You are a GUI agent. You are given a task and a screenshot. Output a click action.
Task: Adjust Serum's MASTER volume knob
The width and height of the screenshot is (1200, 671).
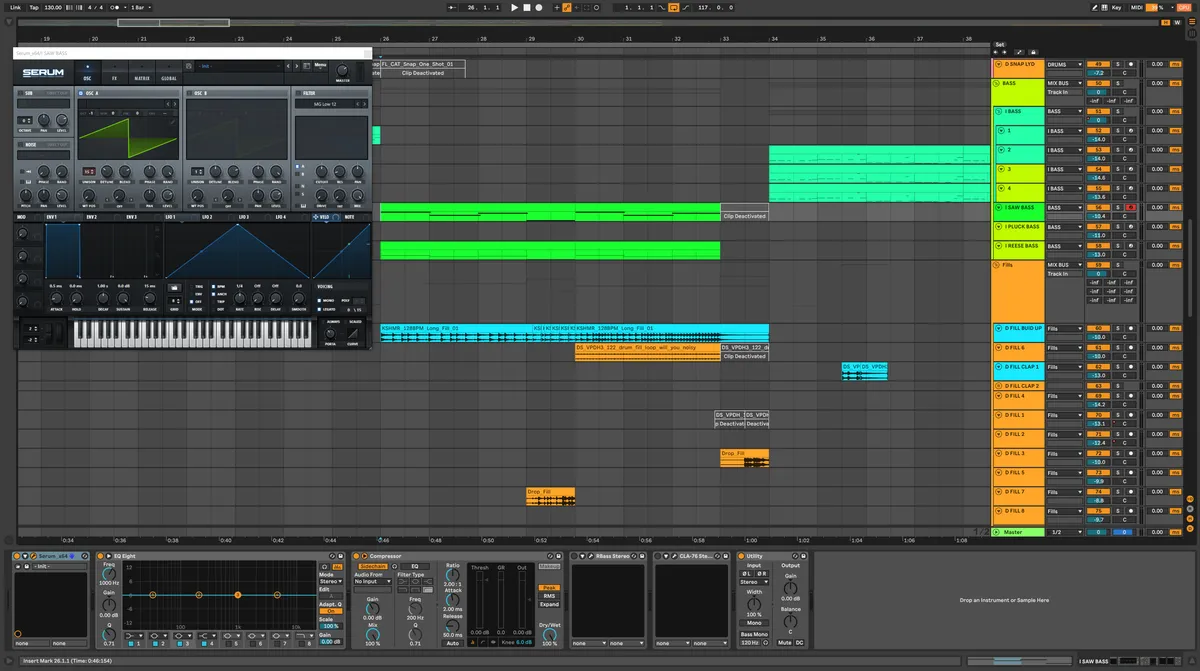(x=342, y=69)
